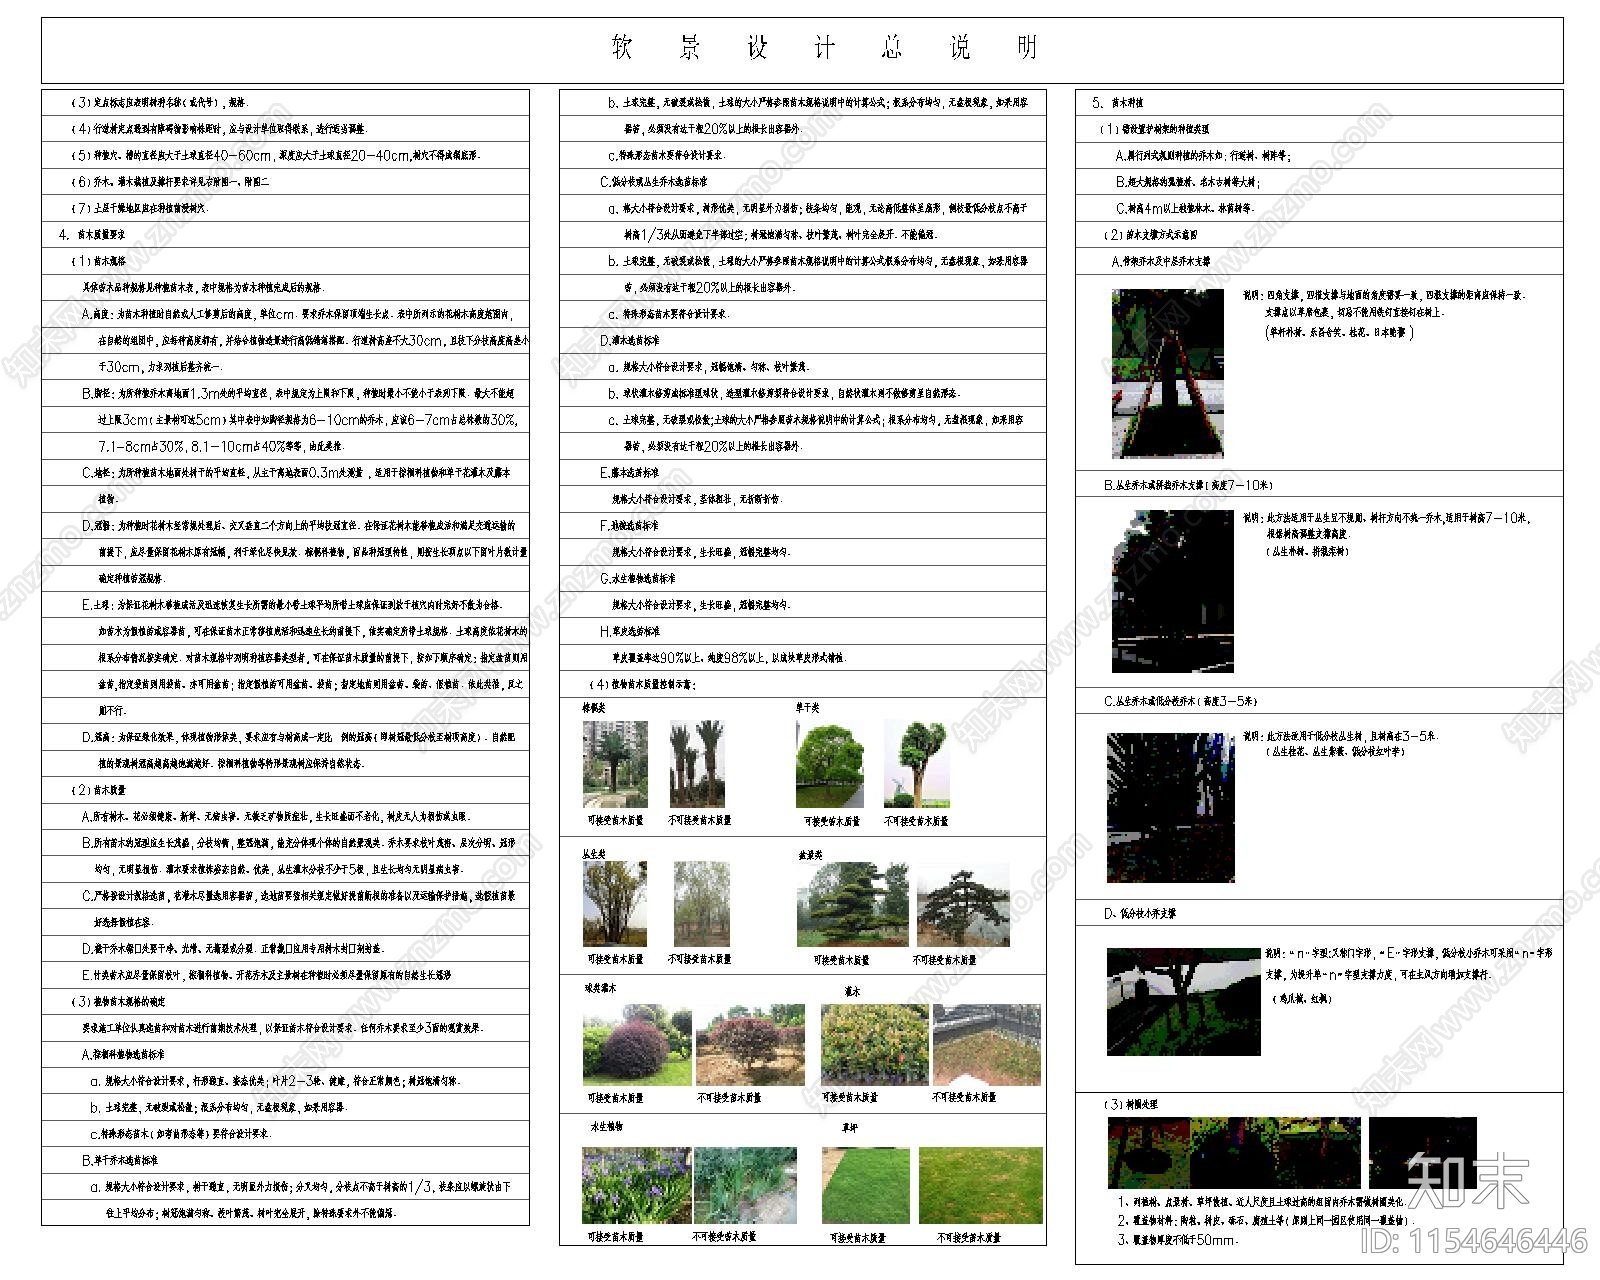Click the "(3) 树圈处理" heading

coord(1131,1105)
